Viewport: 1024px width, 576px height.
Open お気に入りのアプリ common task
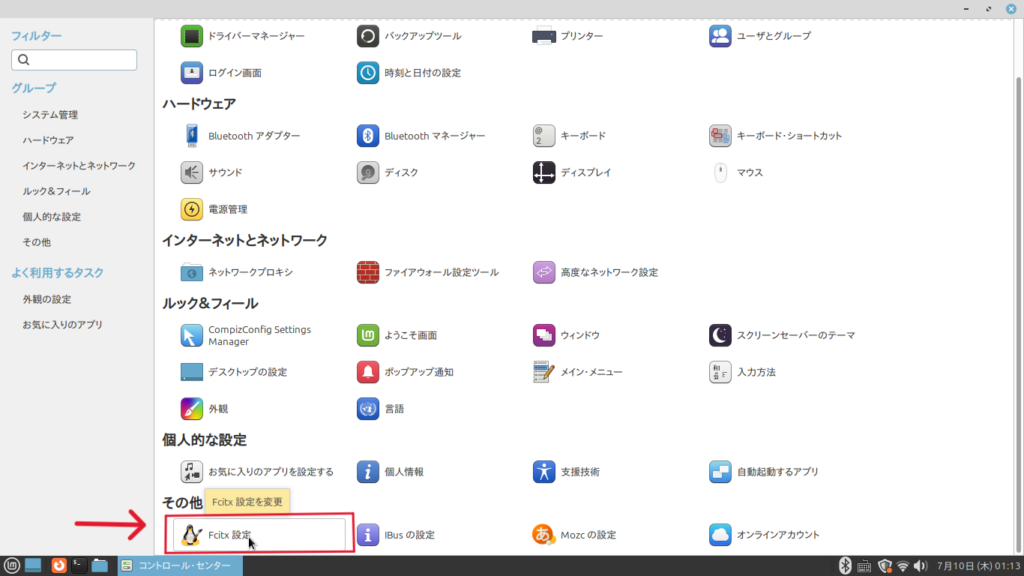(63, 325)
